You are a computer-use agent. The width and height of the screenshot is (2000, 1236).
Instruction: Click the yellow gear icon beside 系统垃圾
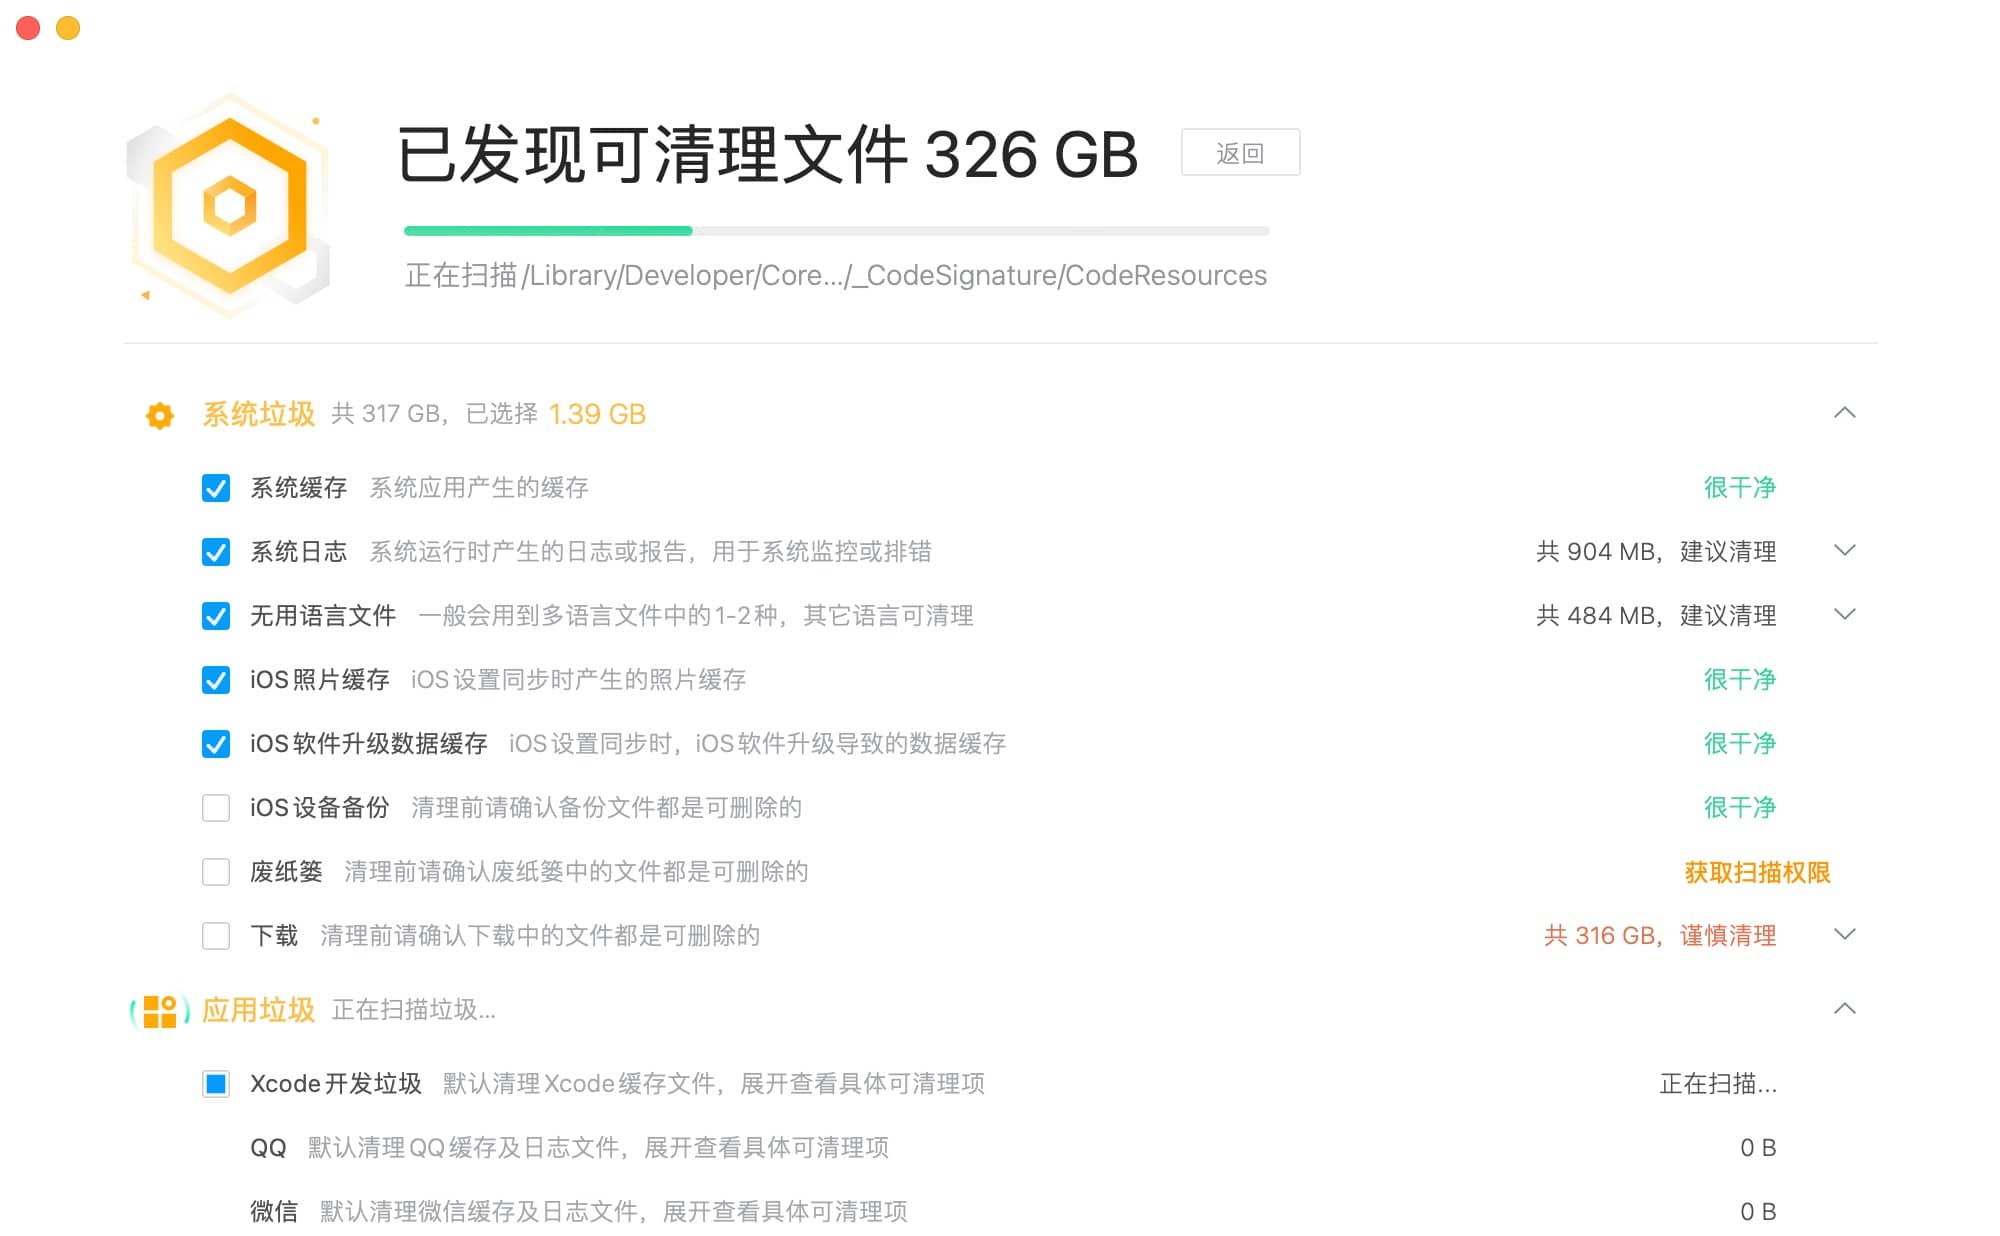[159, 414]
